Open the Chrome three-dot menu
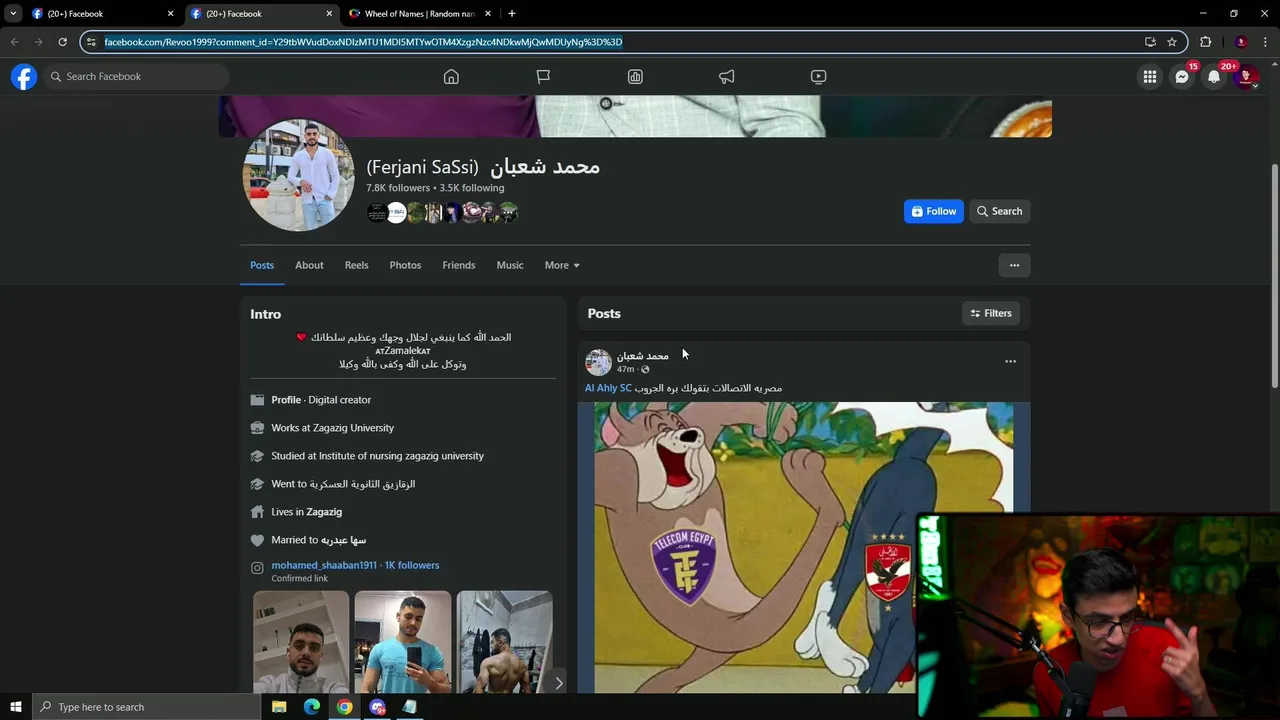 pyautogui.click(x=1266, y=42)
